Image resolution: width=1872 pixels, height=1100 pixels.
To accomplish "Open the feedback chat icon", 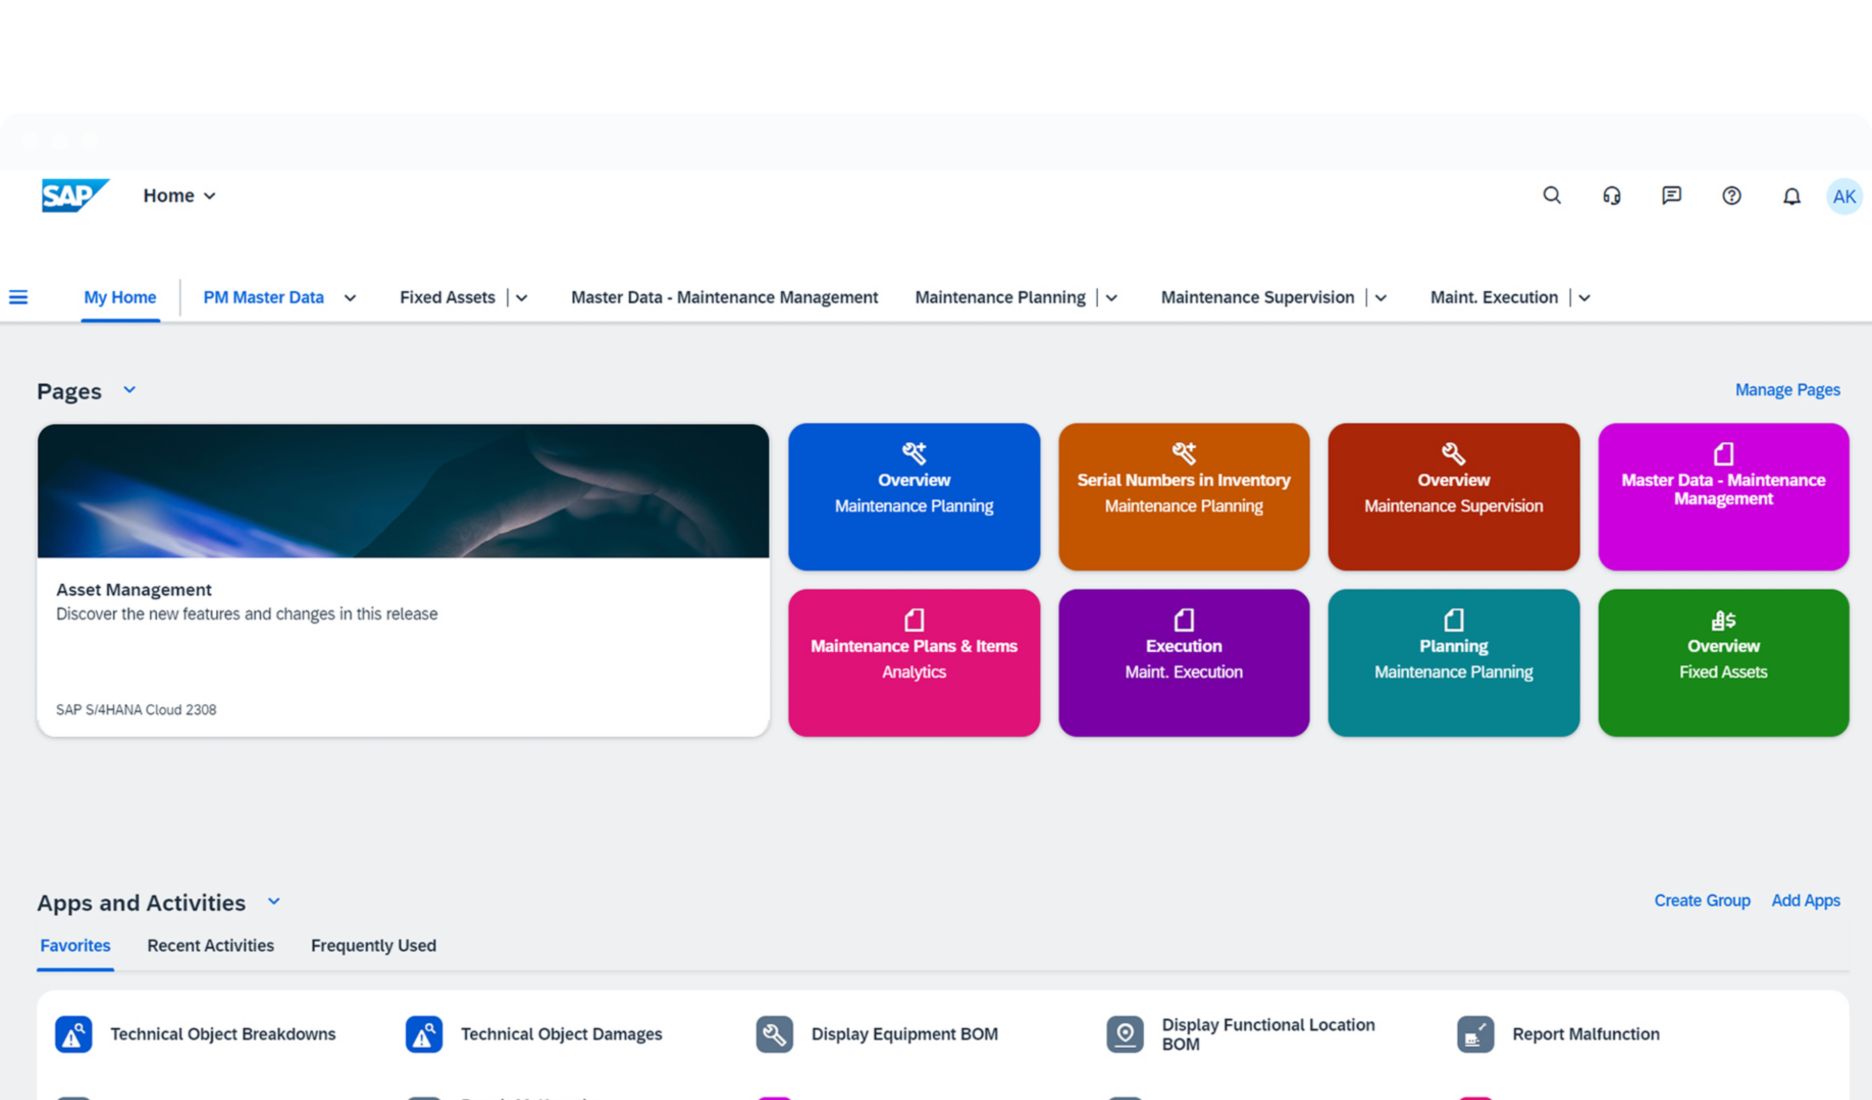I will pyautogui.click(x=1671, y=196).
